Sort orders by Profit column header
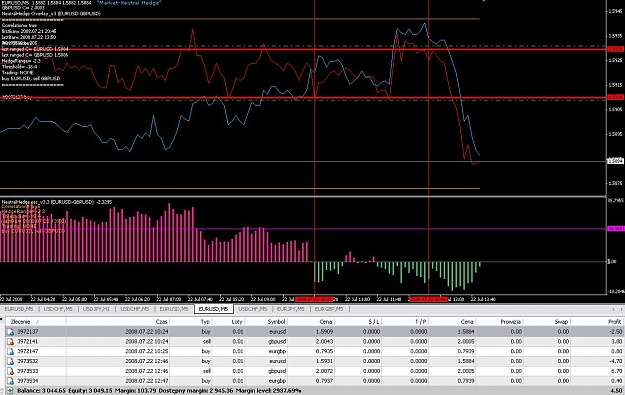Viewport: 625px width, 395px height. (615, 322)
